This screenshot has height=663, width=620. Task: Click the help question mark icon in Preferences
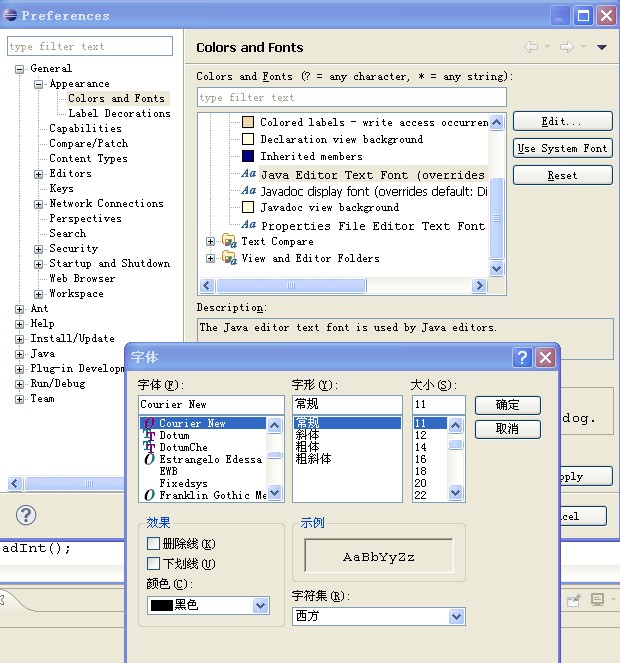(x=26, y=515)
